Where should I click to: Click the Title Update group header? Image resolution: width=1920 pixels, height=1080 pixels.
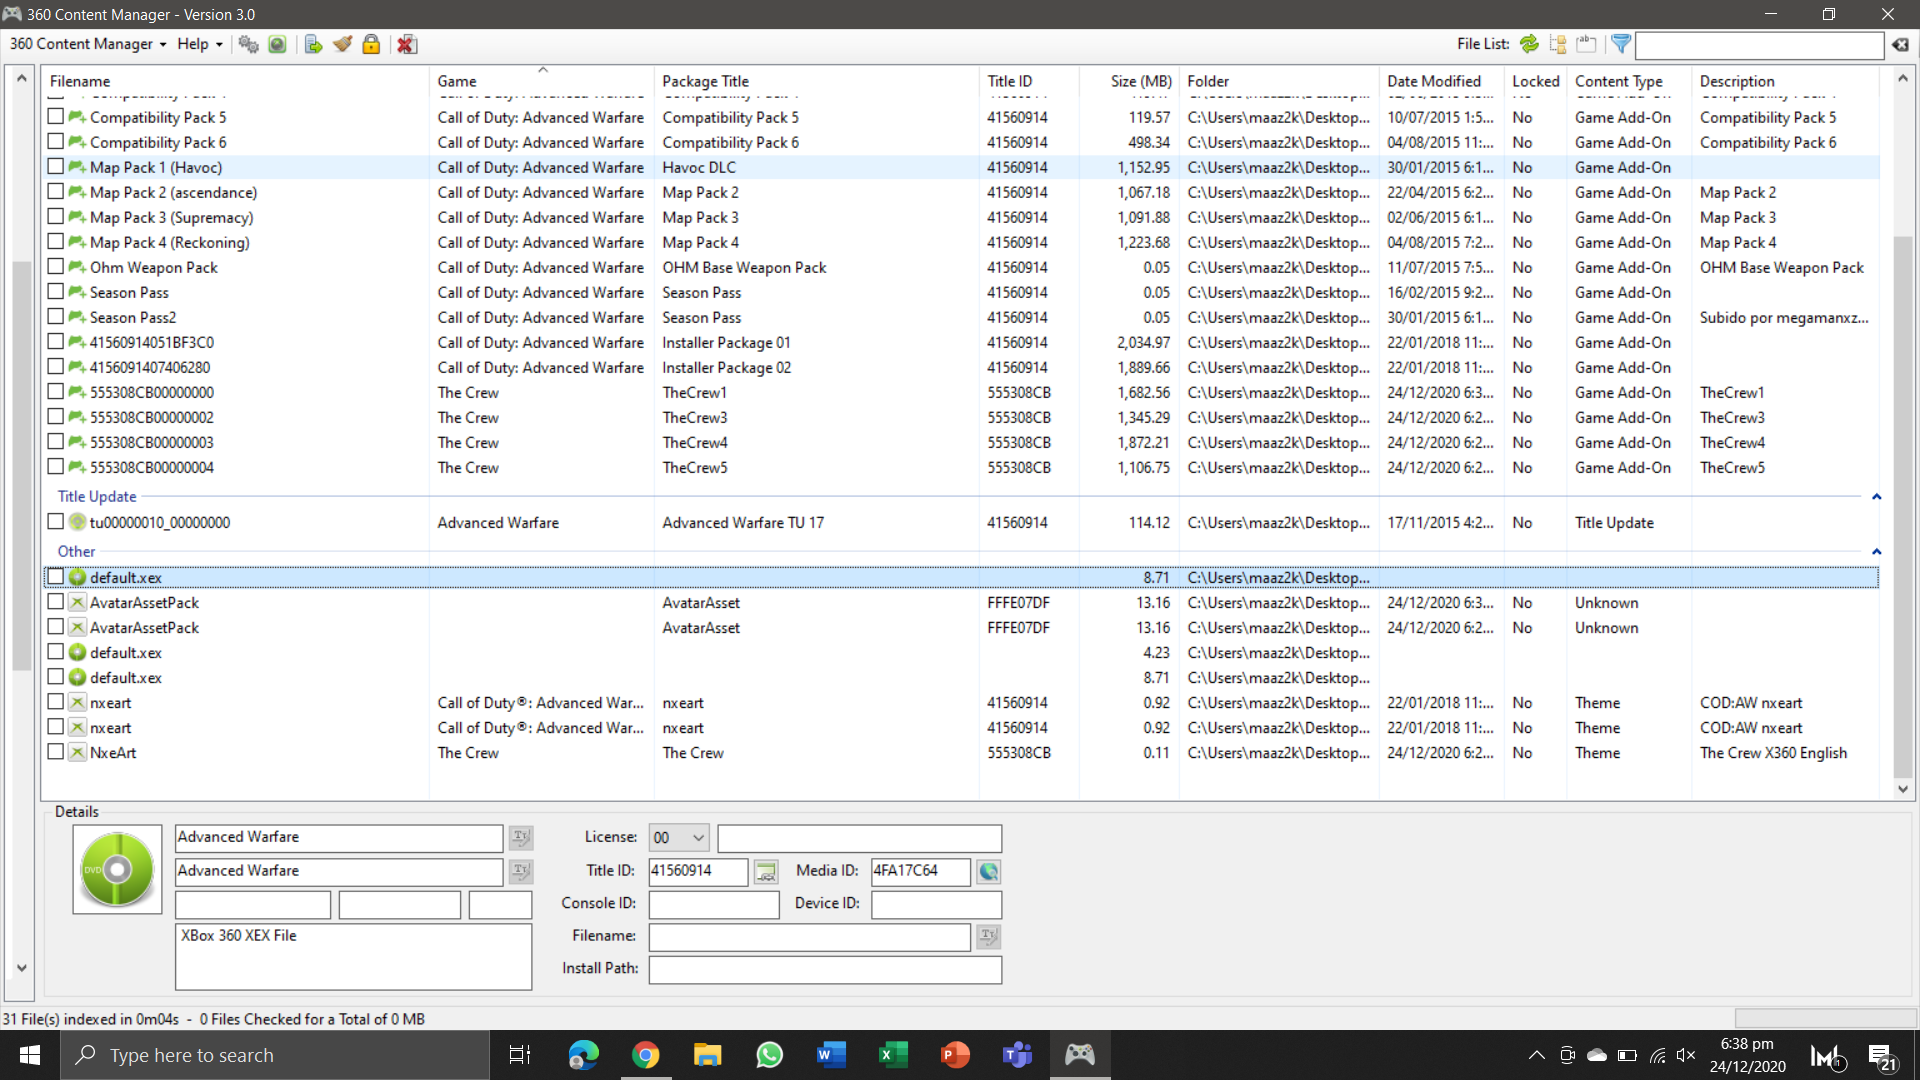(97, 497)
